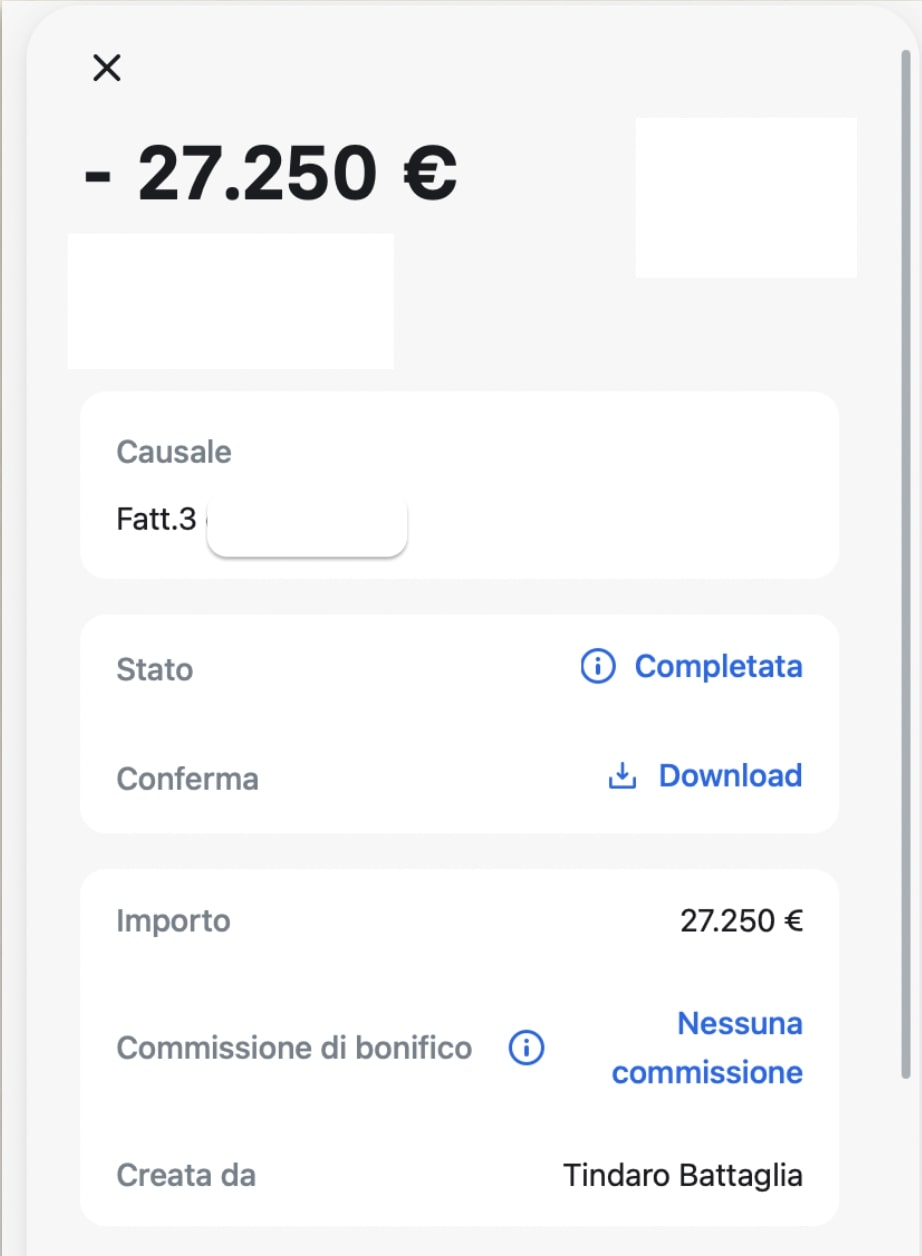Click the Commissione di bonifico label
This screenshot has height=1256, width=922.
pos(294,1048)
